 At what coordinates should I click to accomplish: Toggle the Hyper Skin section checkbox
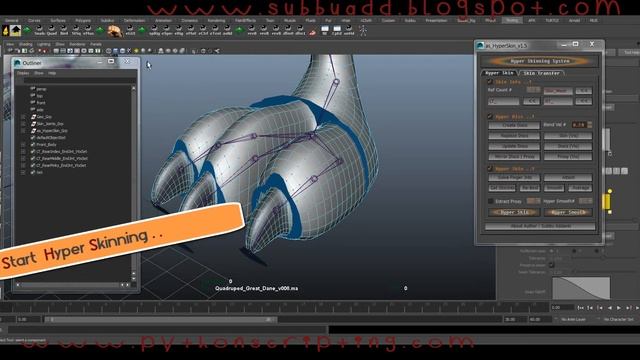coord(490,168)
